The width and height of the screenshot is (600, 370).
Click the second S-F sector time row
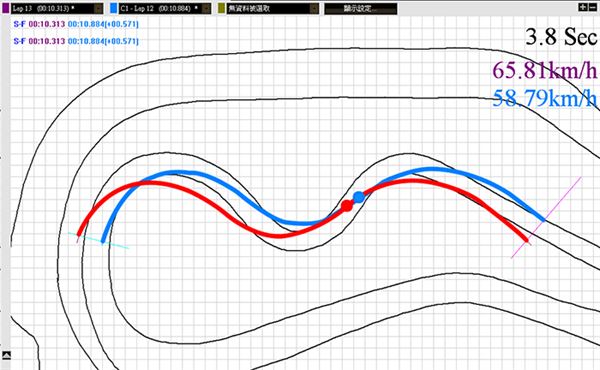click(x=76, y=41)
